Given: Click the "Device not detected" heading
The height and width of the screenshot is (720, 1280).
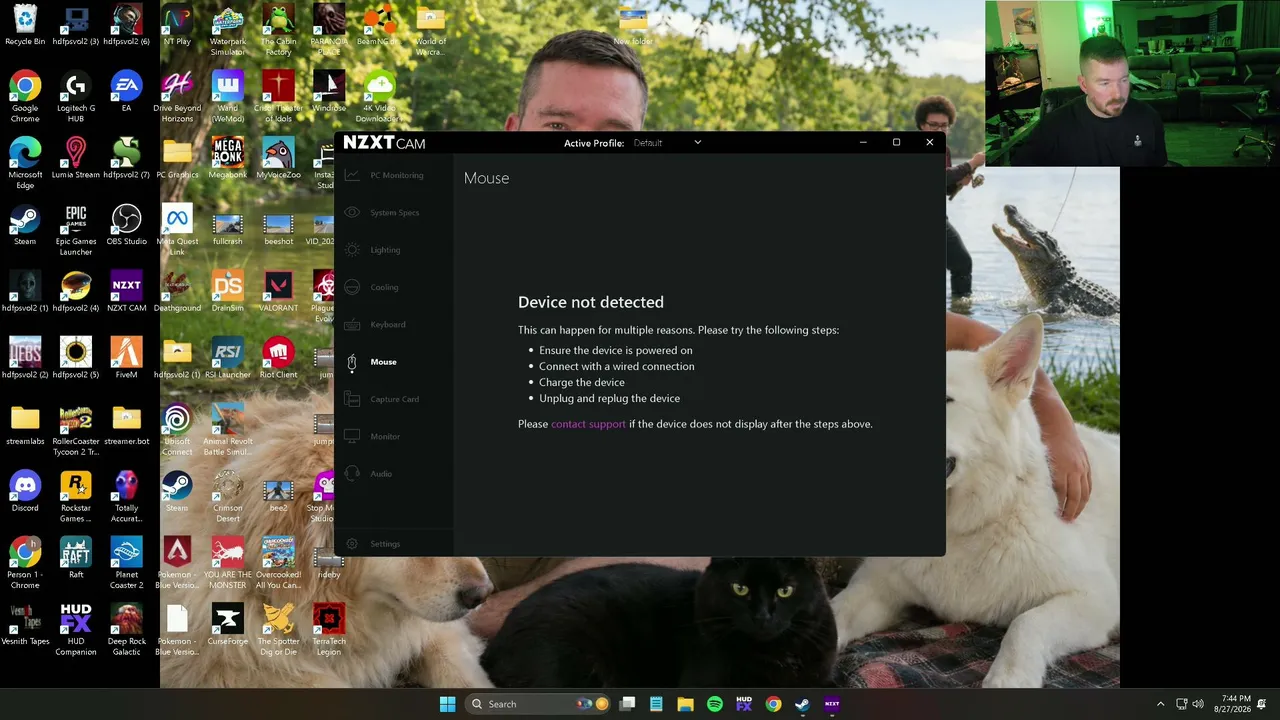Looking at the screenshot, I should click(591, 302).
